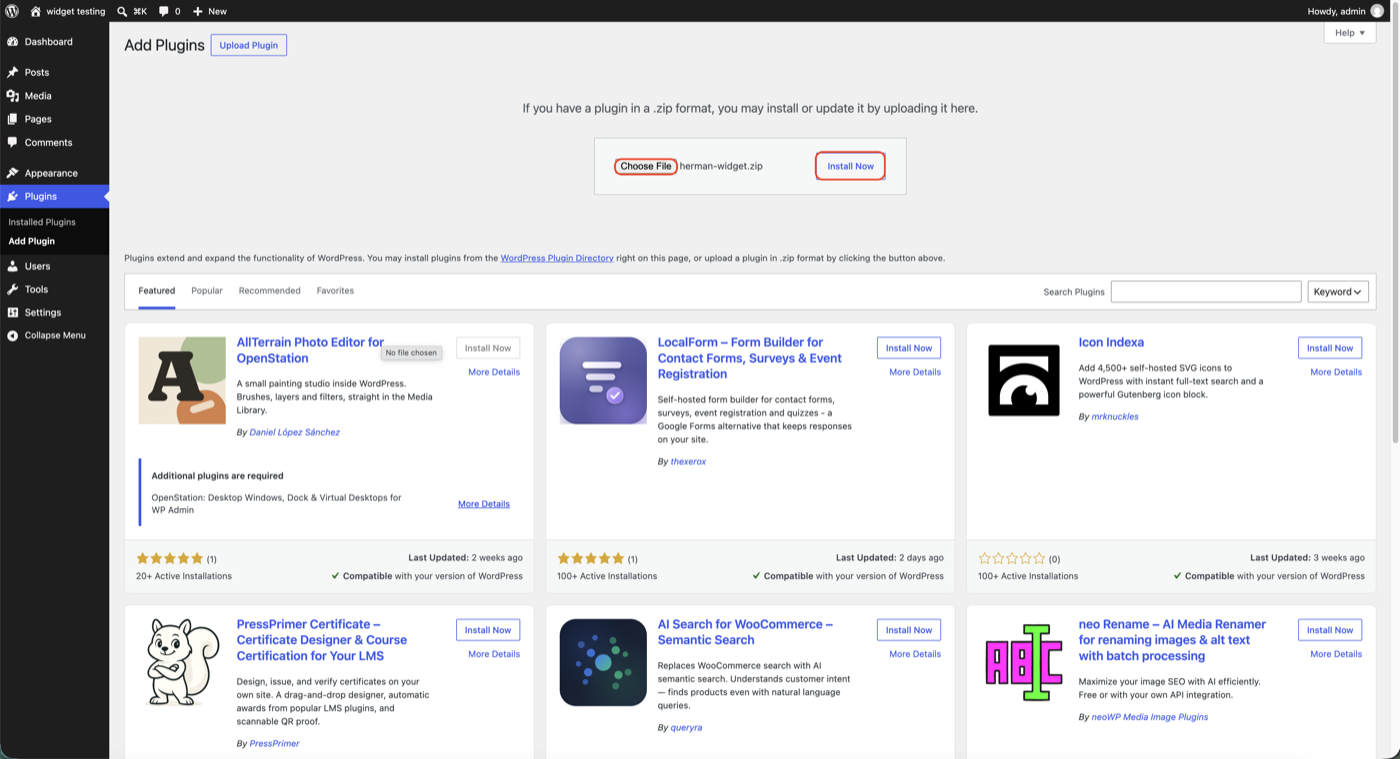This screenshot has height=759, width=1400.
Task: Click the Icon Indexa plugin thumbnail
Action: (1024, 380)
